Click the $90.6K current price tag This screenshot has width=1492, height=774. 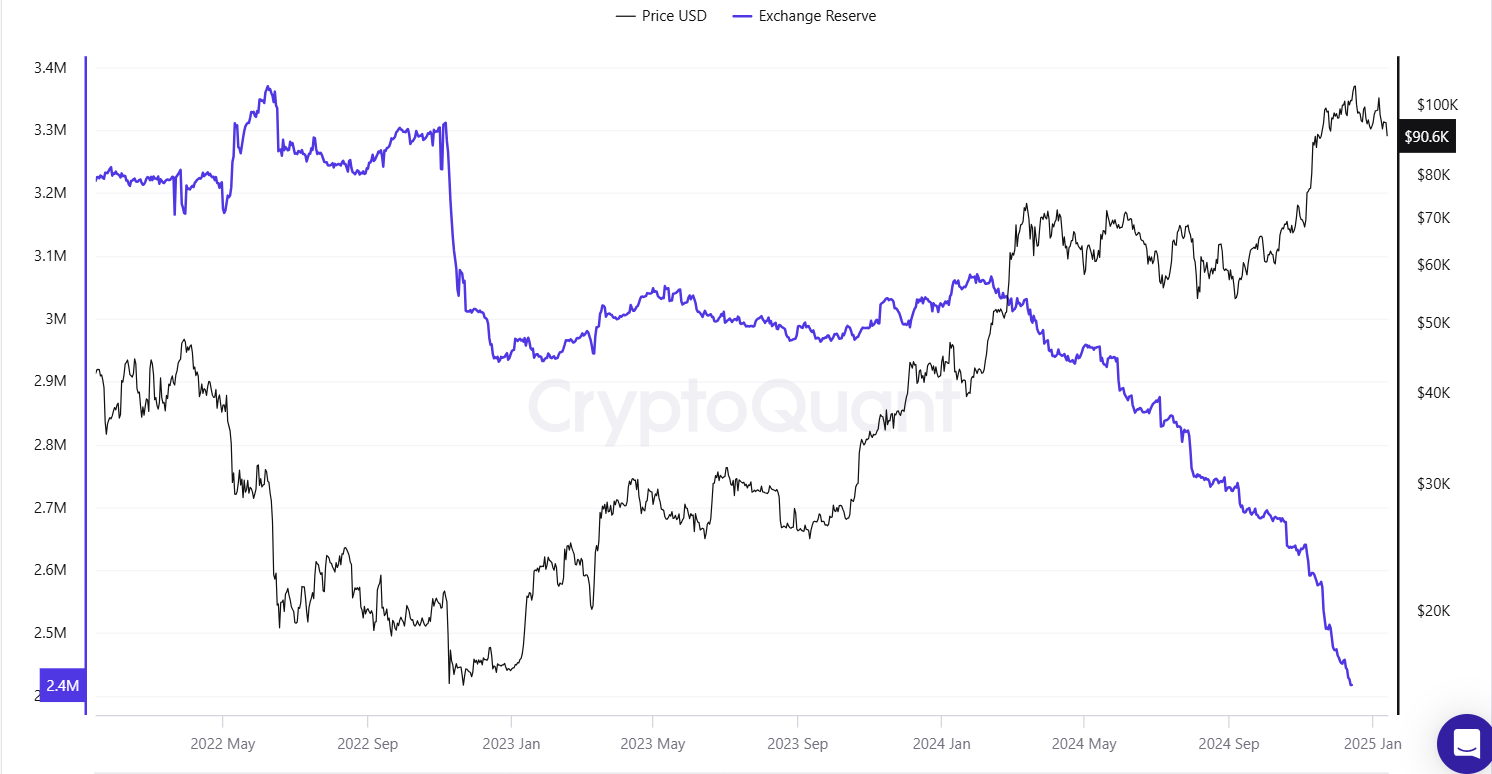[x=1426, y=137]
